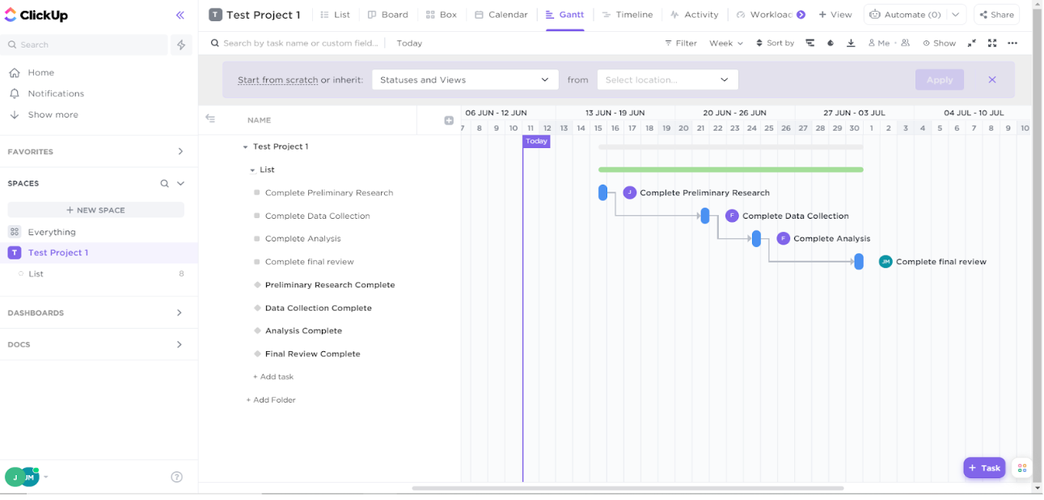Switch to the Calendar tab
This screenshot has width=1044, height=500.
[501, 15]
